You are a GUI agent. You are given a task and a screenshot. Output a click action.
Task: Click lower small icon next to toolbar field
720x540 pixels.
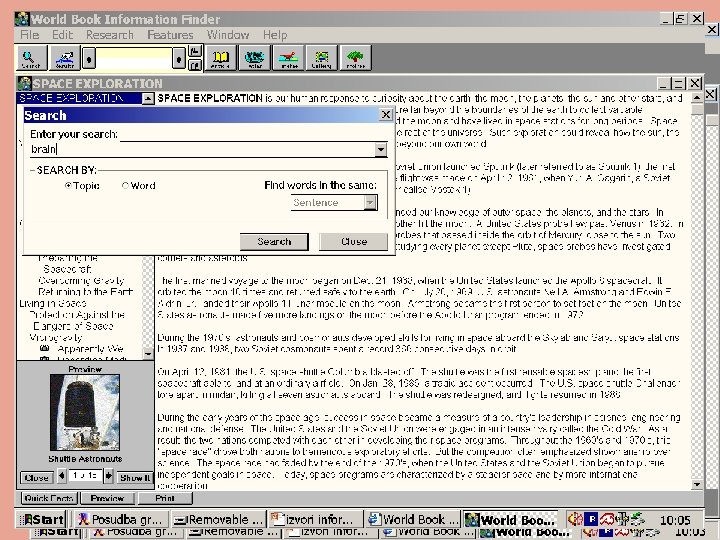click(195, 65)
